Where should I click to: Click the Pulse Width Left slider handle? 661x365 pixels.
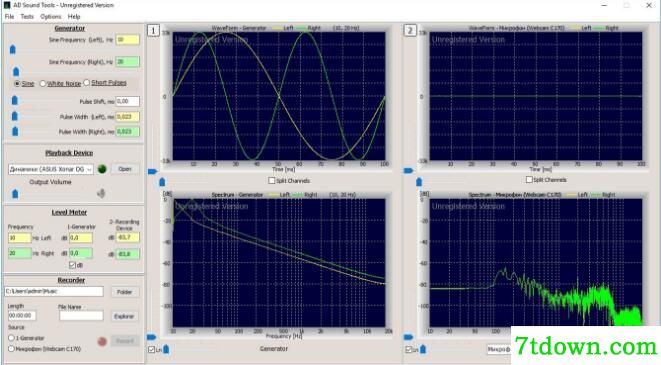click(x=15, y=115)
